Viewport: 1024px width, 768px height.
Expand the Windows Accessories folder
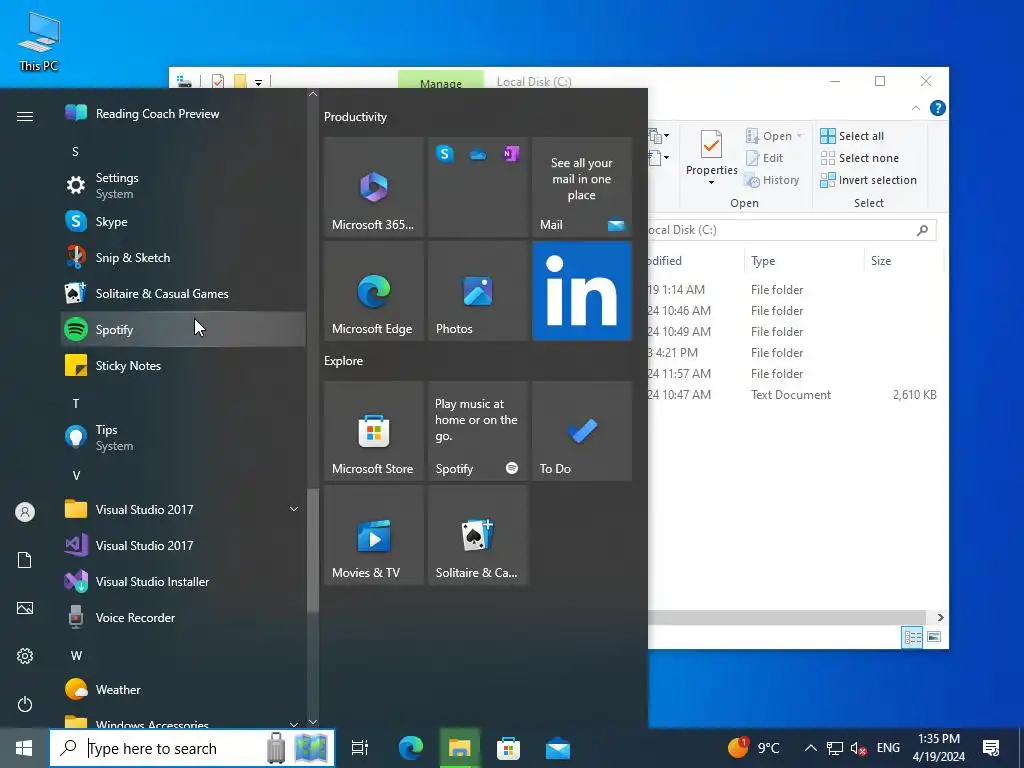[294, 724]
